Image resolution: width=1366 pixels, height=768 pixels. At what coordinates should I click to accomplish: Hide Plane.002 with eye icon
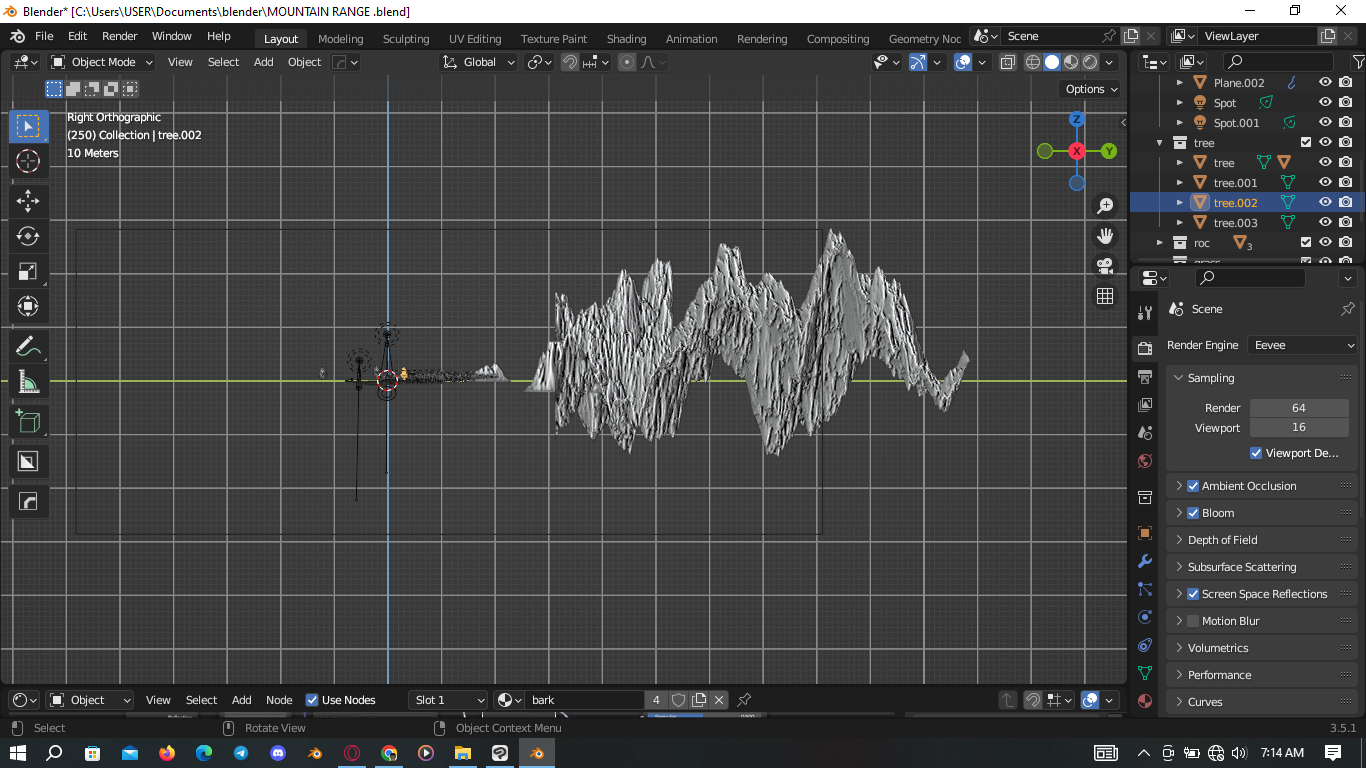pos(1325,82)
